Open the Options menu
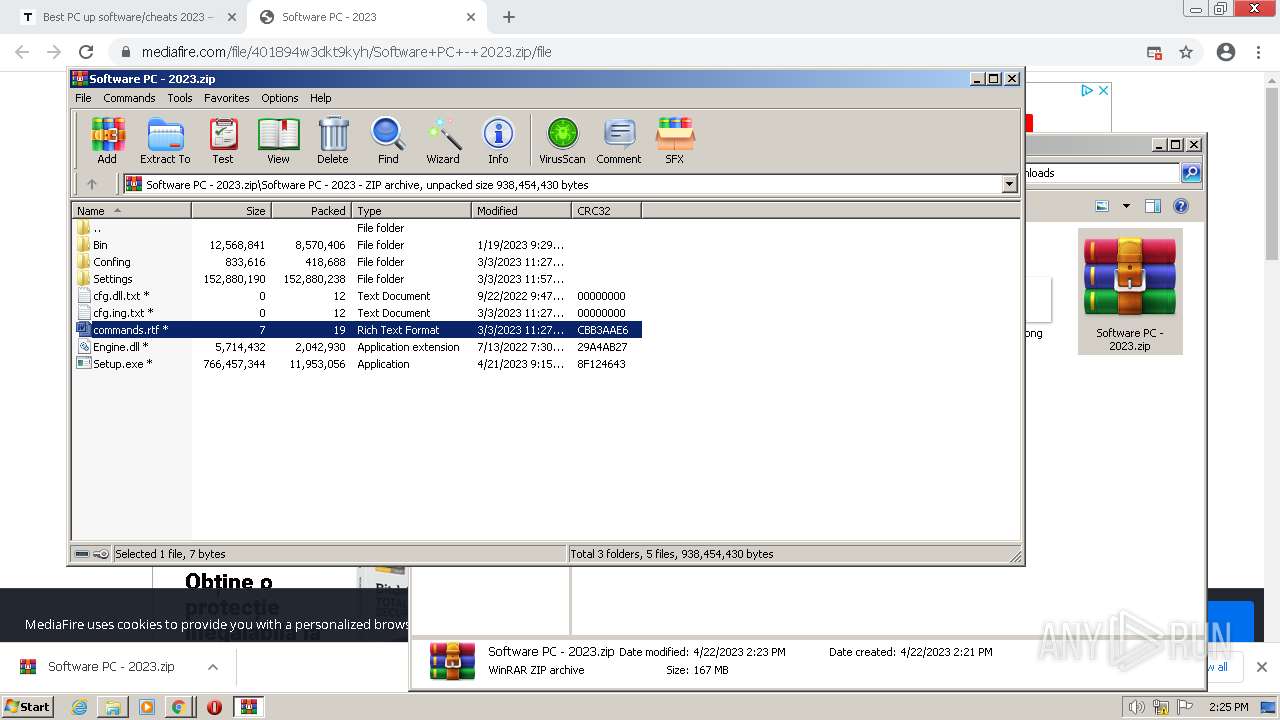1280x720 pixels. 280,98
